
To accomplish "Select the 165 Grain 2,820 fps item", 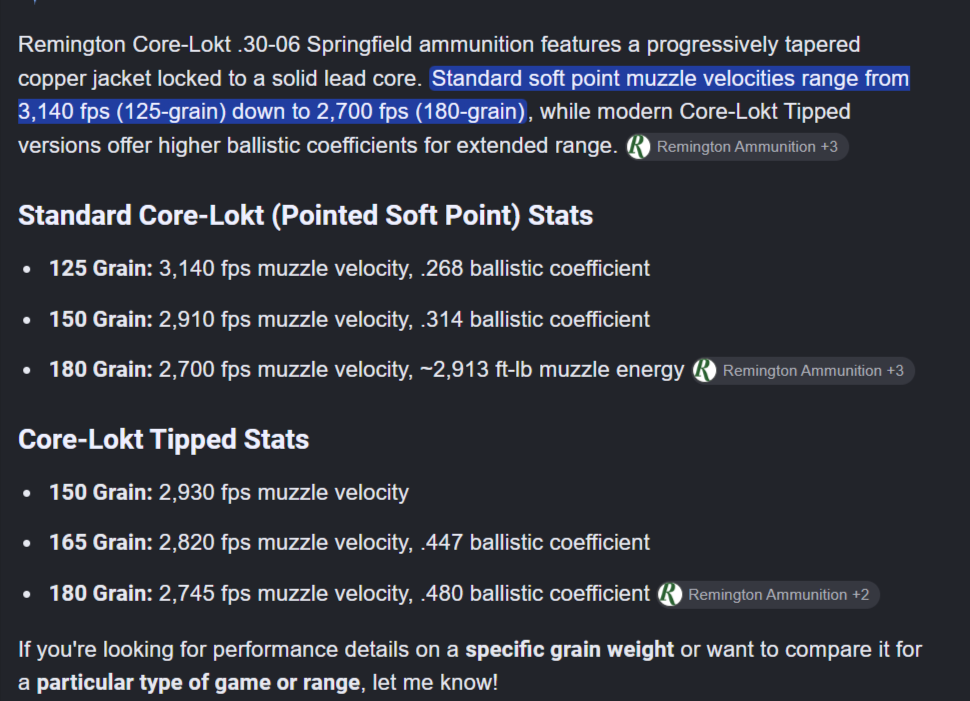I will click(350, 543).
